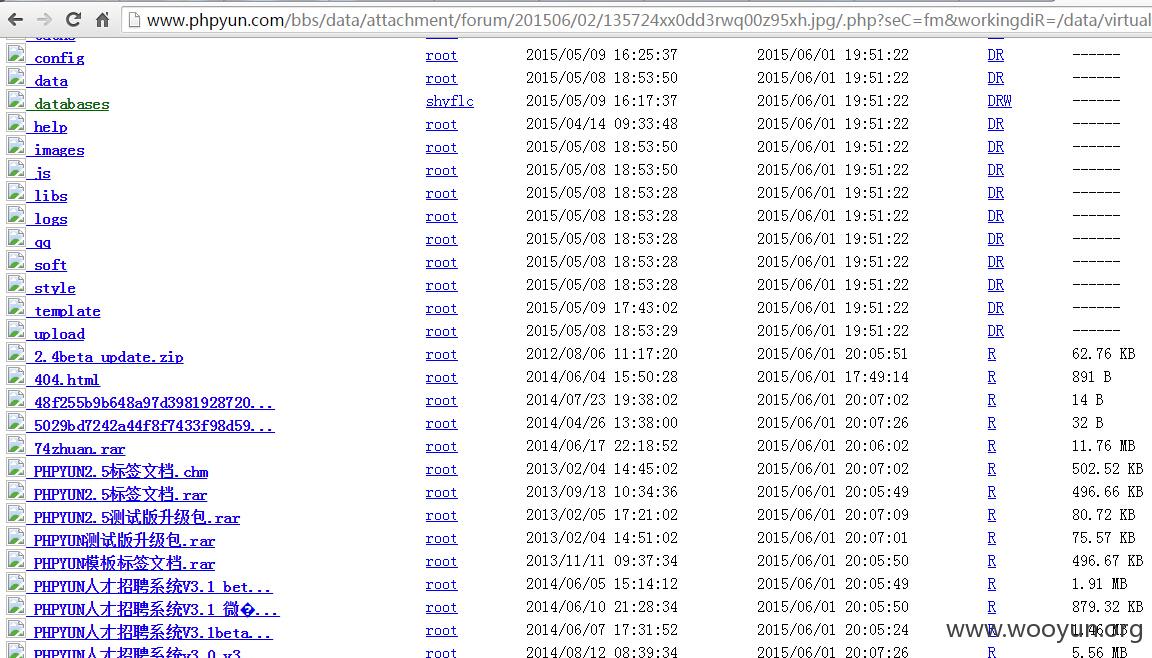The width and height of the screenshot is (1152, 658).
Task: Open the 404.html file link
Action: pyautogui.click(x=66, y=380)
